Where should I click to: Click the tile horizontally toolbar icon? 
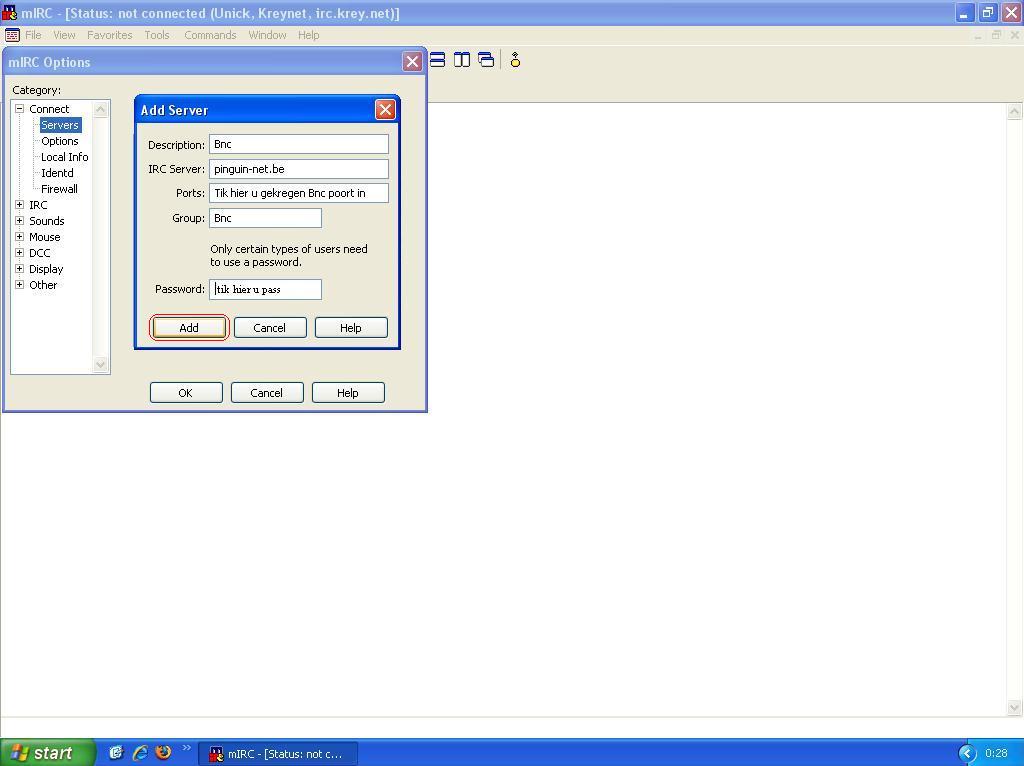pyautogui.click(x=438, y=60)
